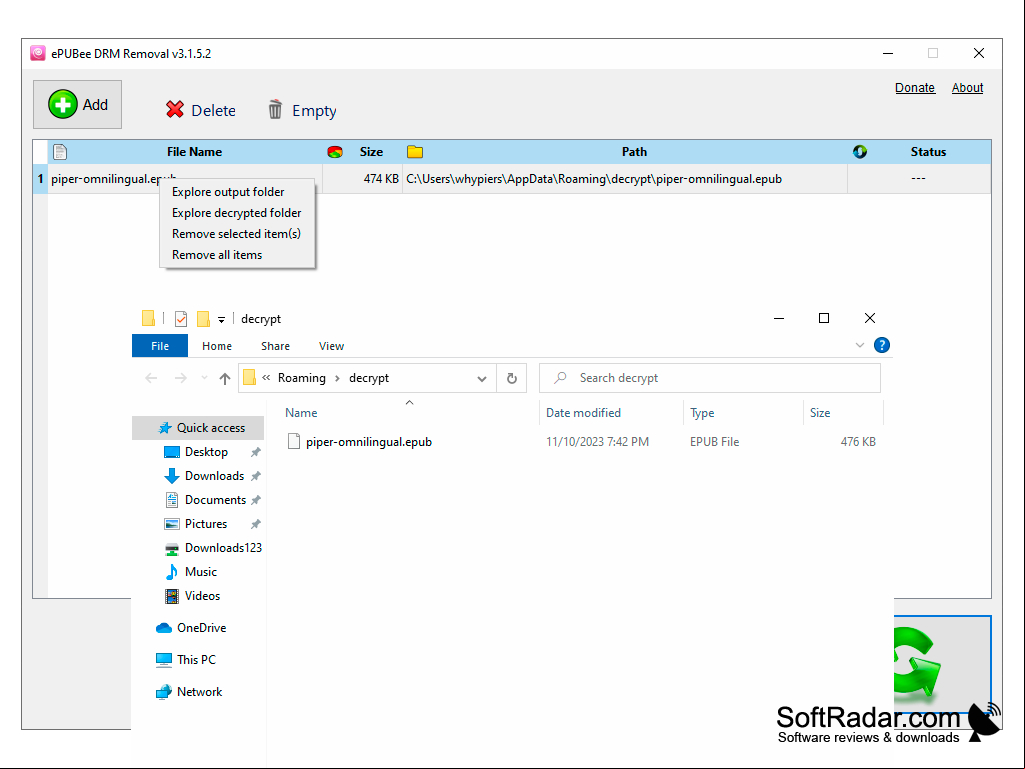Click the folder icon beside the Path header
This screenshot has width=1025, height=769.
(414, 152)
